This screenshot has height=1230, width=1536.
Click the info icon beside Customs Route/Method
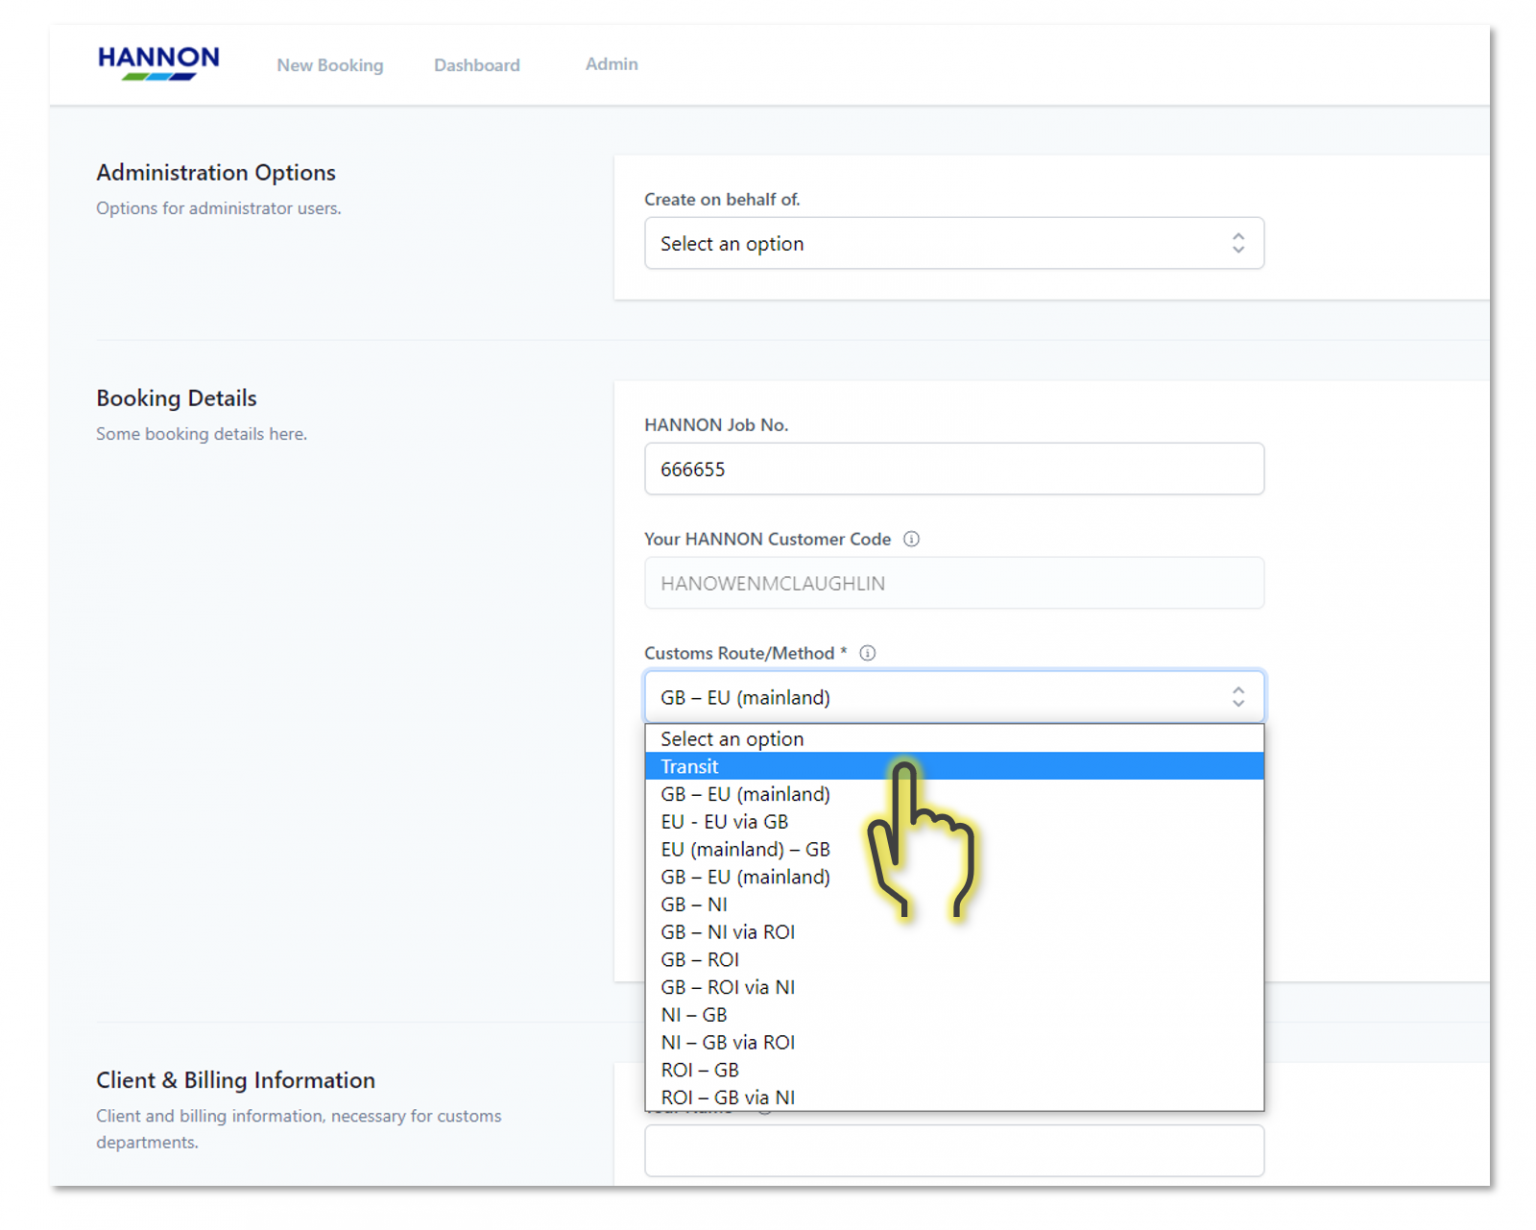pos(867,653)
